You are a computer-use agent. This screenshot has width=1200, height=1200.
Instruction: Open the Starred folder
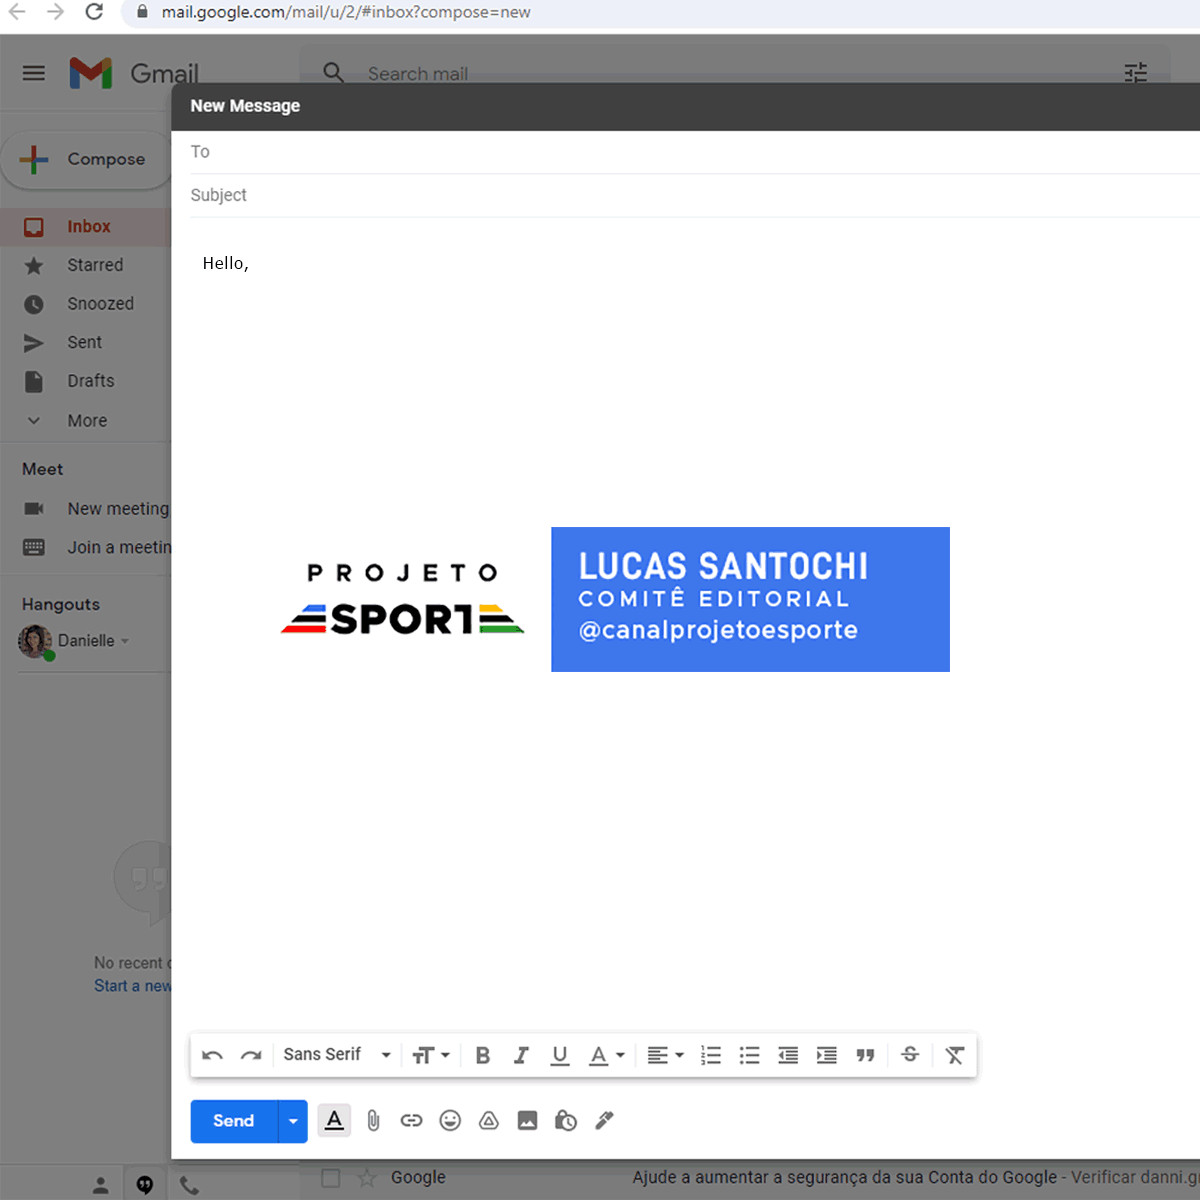pos(86,265)
